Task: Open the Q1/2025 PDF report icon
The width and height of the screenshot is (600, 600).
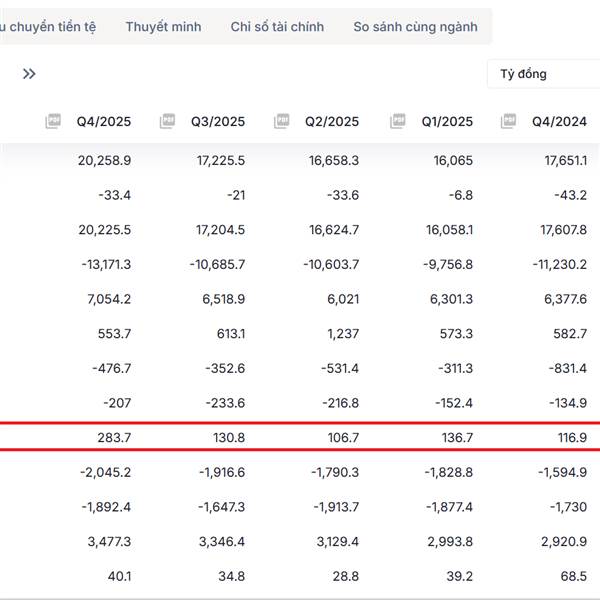Action: pyautogui.click(x=397, y=122)
